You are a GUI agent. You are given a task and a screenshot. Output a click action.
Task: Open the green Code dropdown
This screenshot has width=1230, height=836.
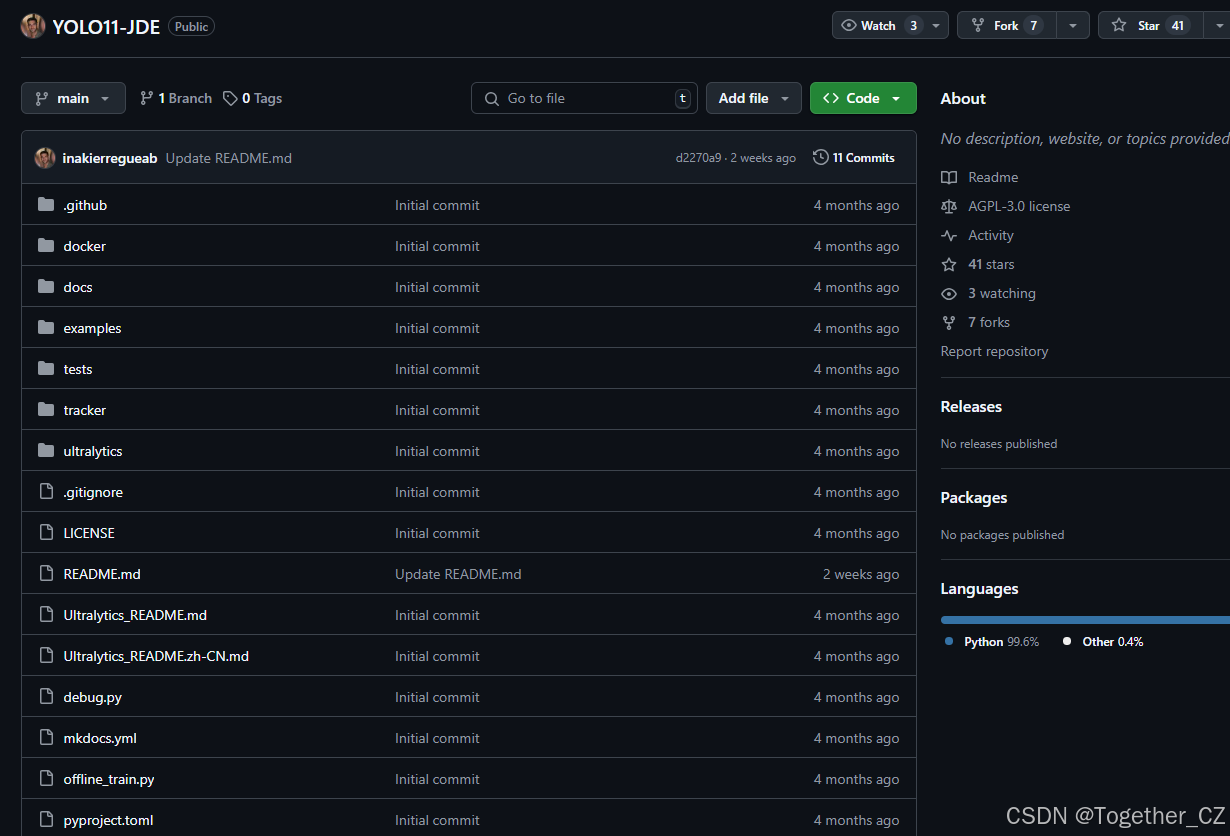863,98
